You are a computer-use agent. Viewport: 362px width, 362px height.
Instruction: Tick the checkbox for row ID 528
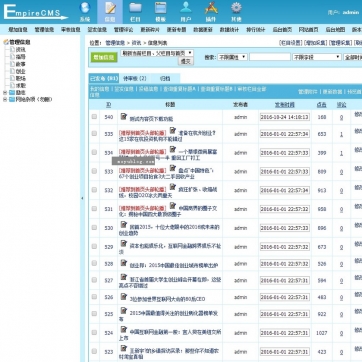click(94, 263)
